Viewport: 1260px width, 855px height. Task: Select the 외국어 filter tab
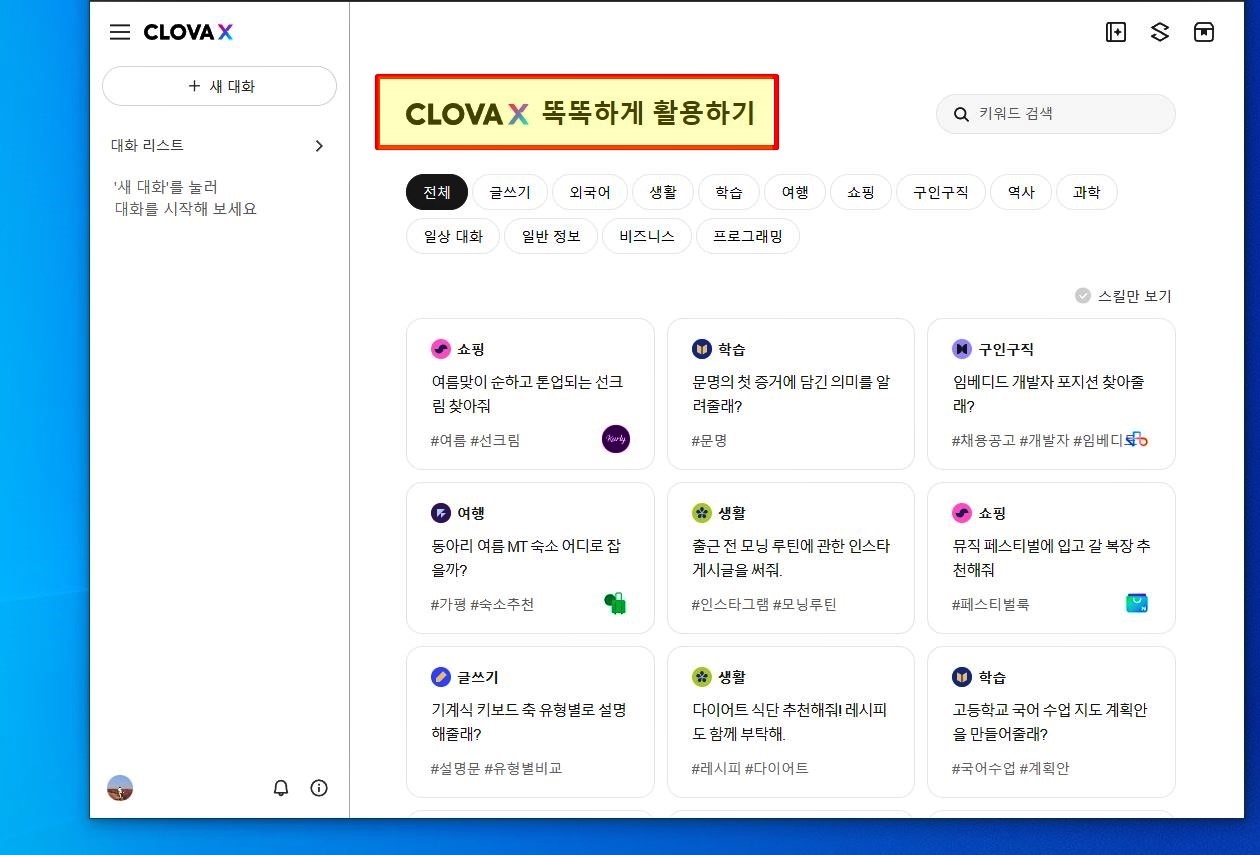[590, 192]
